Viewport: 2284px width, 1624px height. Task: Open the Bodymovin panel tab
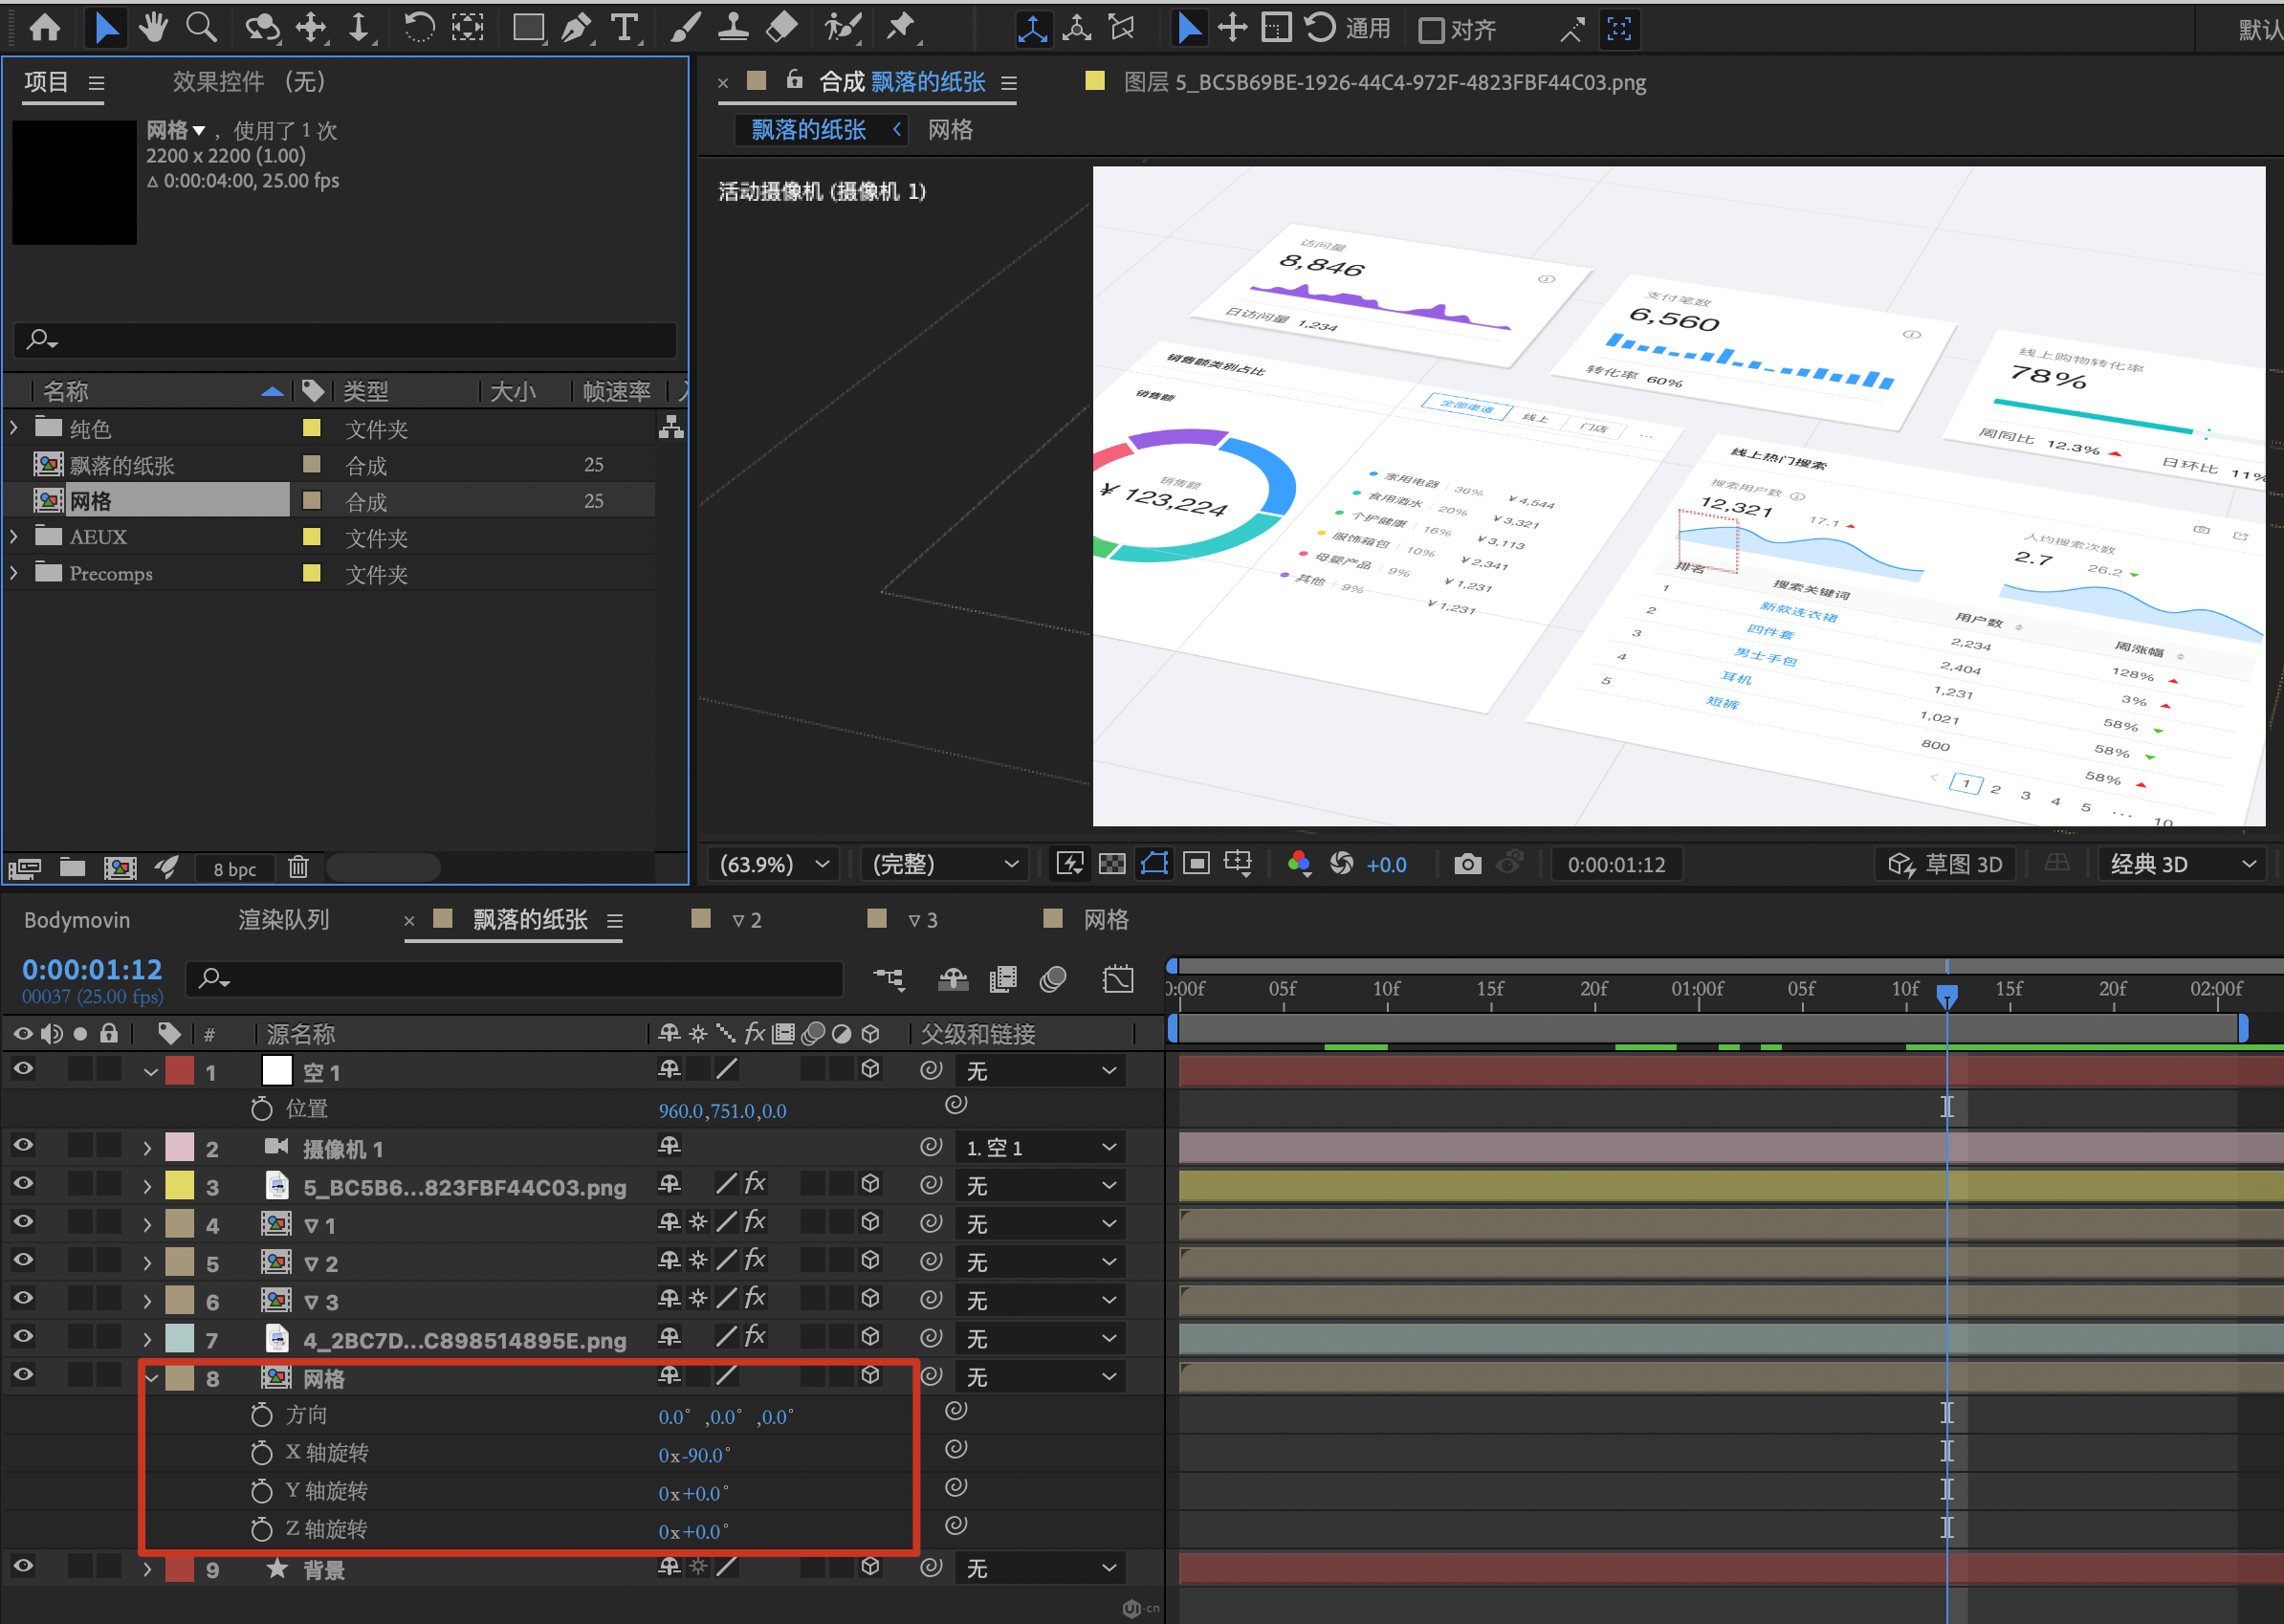[x=76, y=919]
